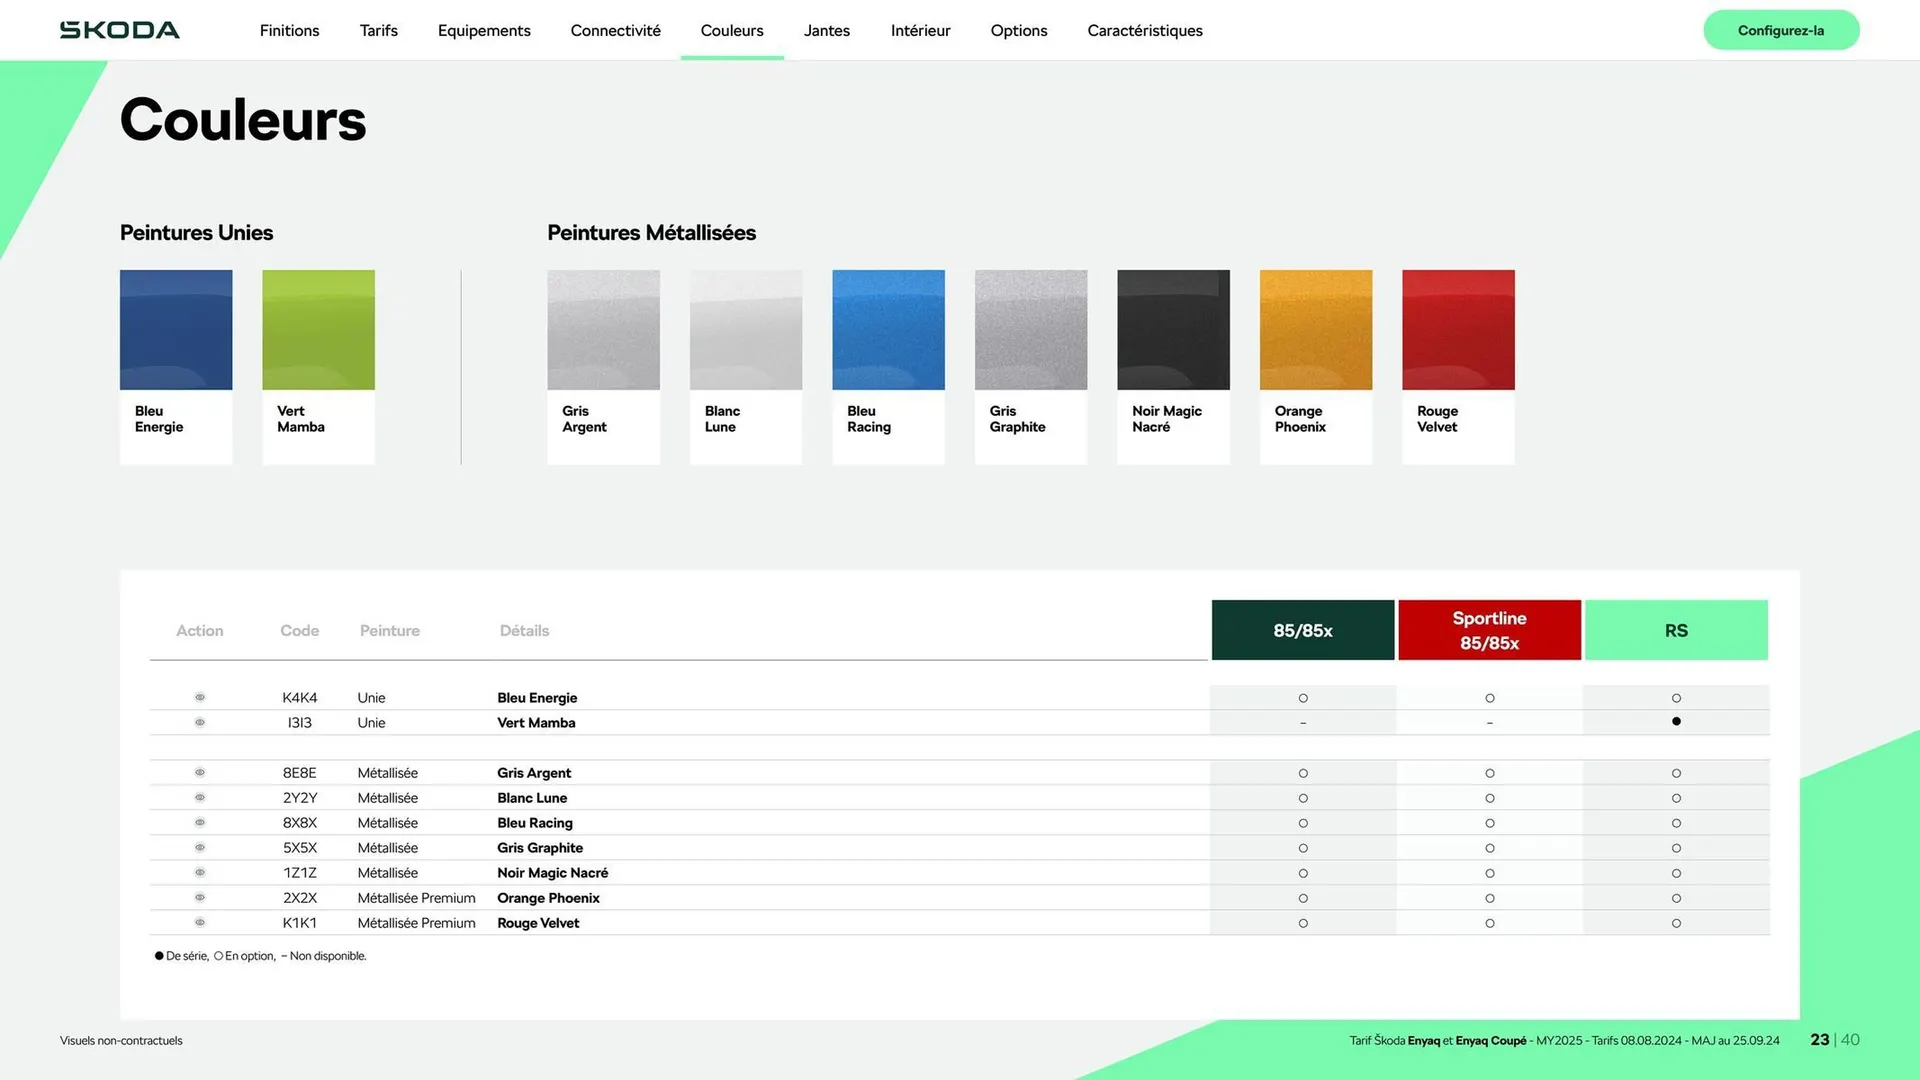
Task: Click the eye icon for Orange Phoenix row
Action: point(200,897)
